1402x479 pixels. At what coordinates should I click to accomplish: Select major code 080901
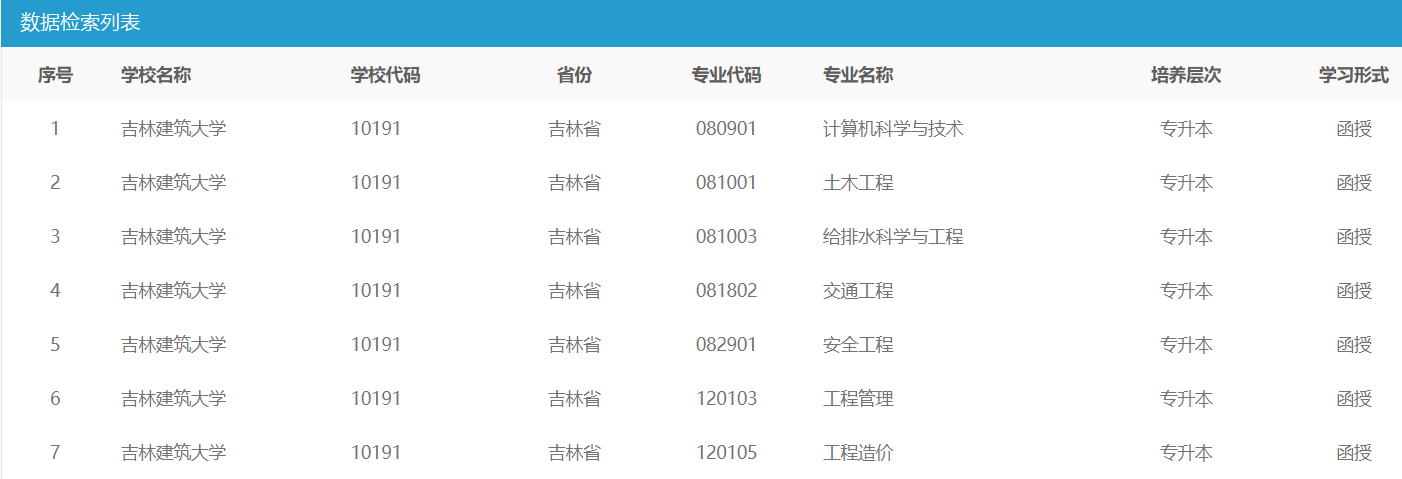pos(727,129)
